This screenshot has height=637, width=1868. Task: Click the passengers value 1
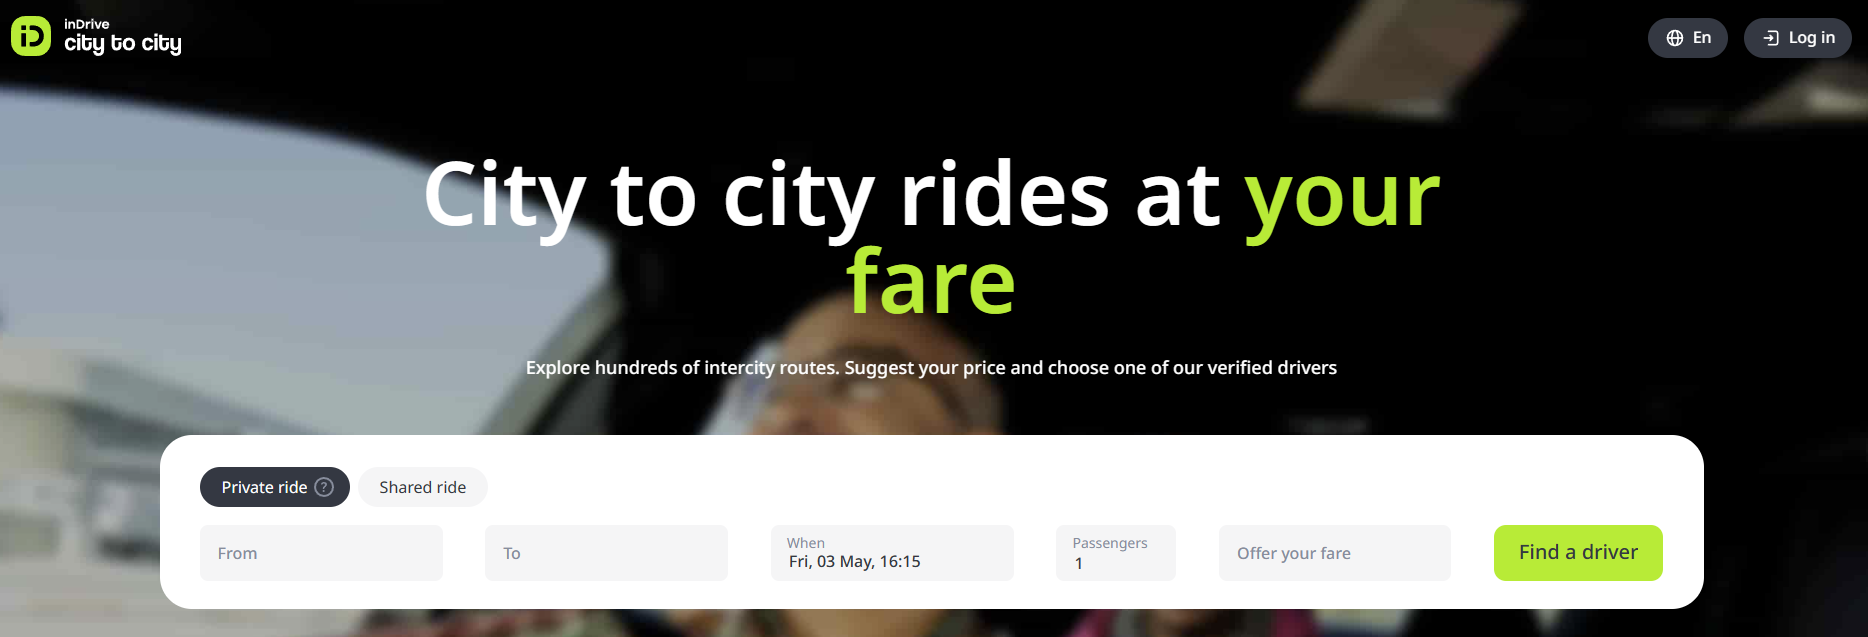(x=1079, y=564)
